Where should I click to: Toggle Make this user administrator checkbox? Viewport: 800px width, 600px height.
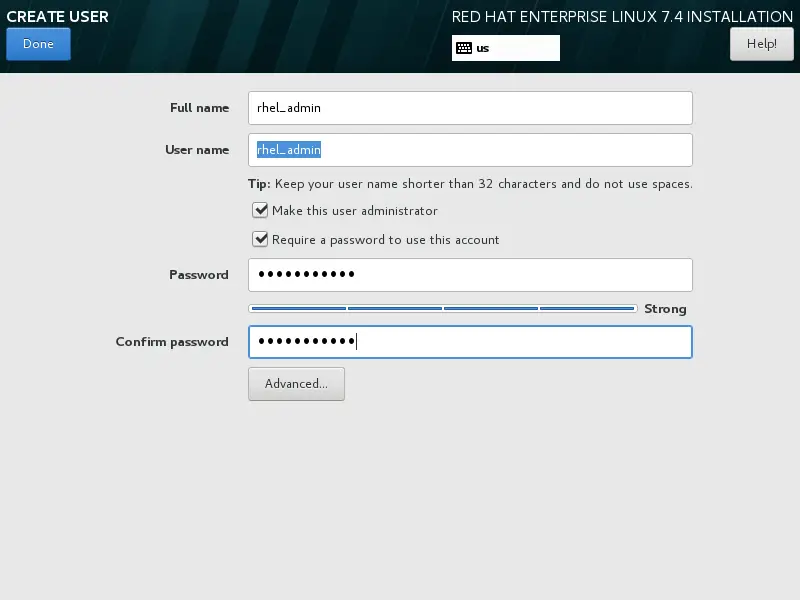(x=260, y=210)
